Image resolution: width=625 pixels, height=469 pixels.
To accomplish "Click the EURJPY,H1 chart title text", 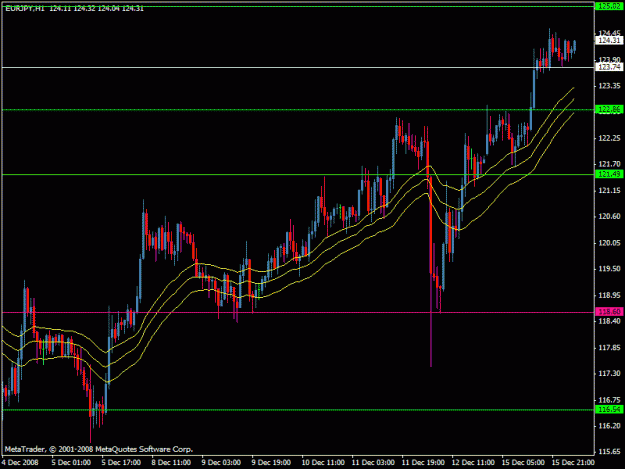I will [25, 8].
